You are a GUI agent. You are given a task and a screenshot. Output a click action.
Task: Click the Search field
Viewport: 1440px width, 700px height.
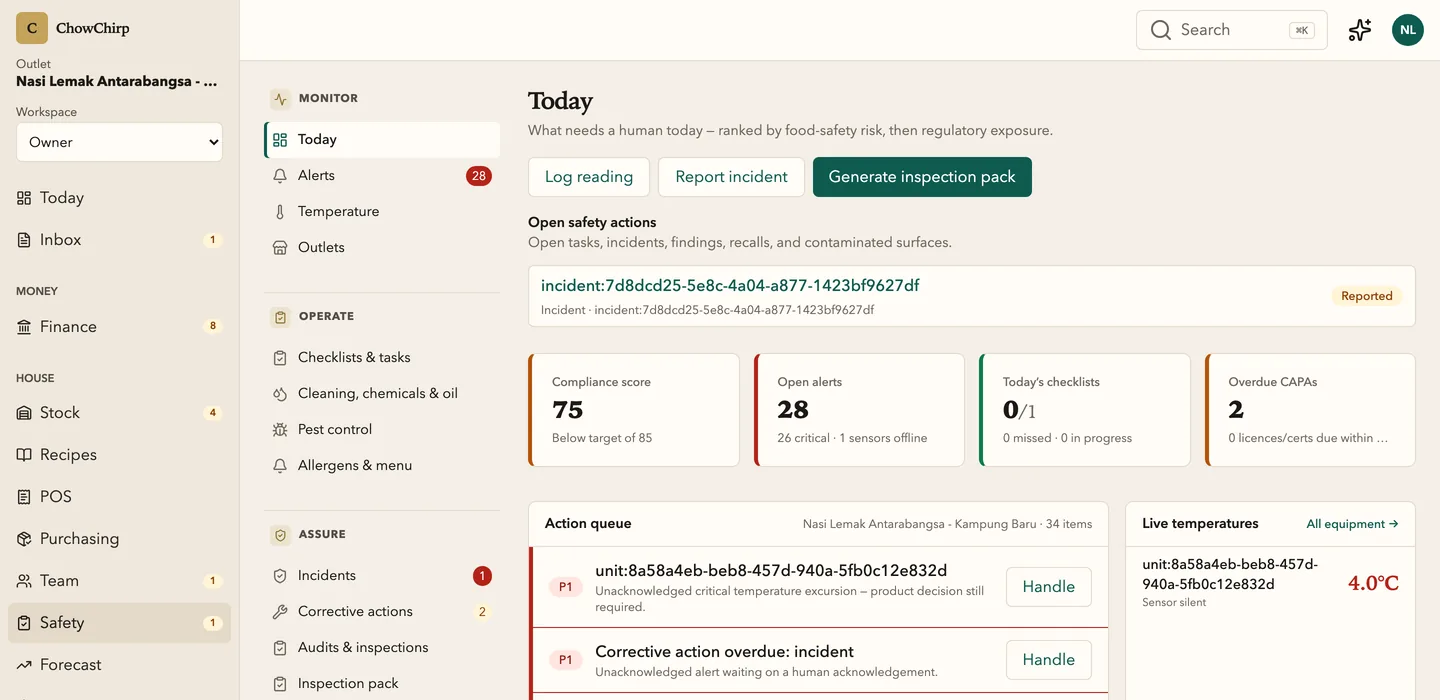1232,30
